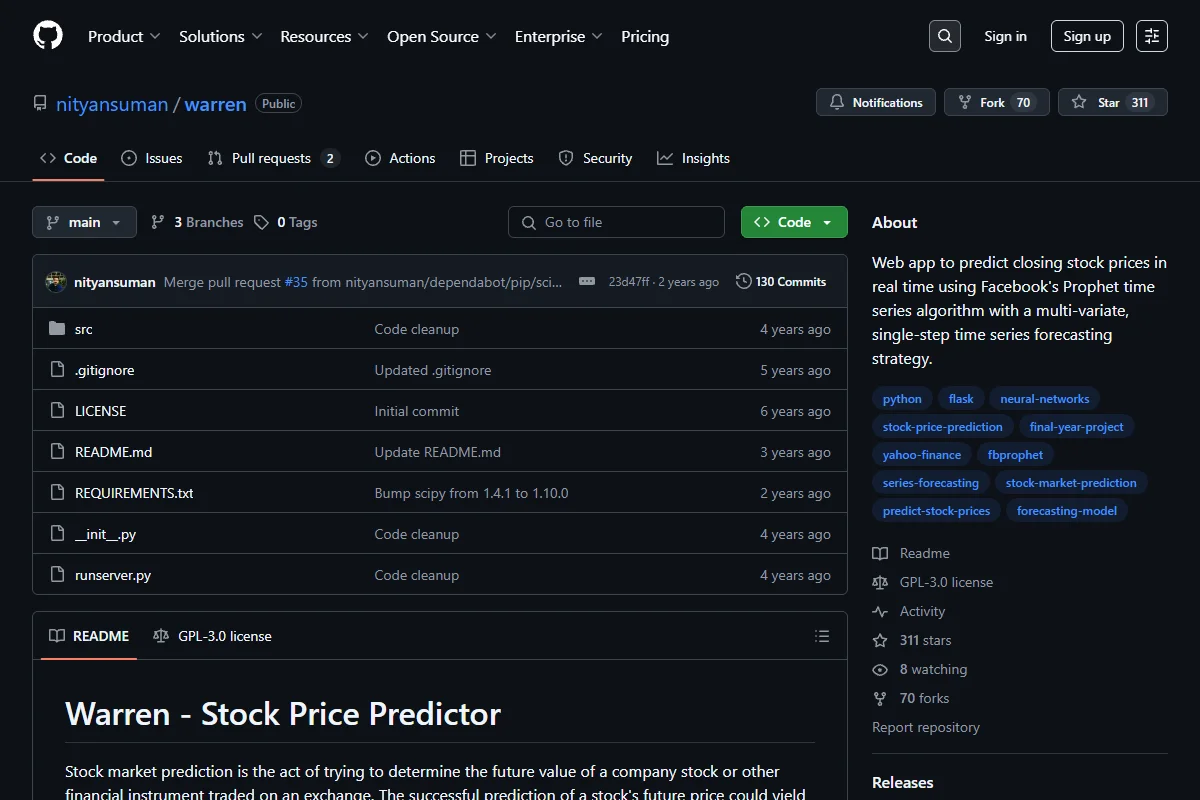Screen dimensions: 1200x800
Task: Click nityansuman's avatar thumbnail
Action: tap(56, 282)
